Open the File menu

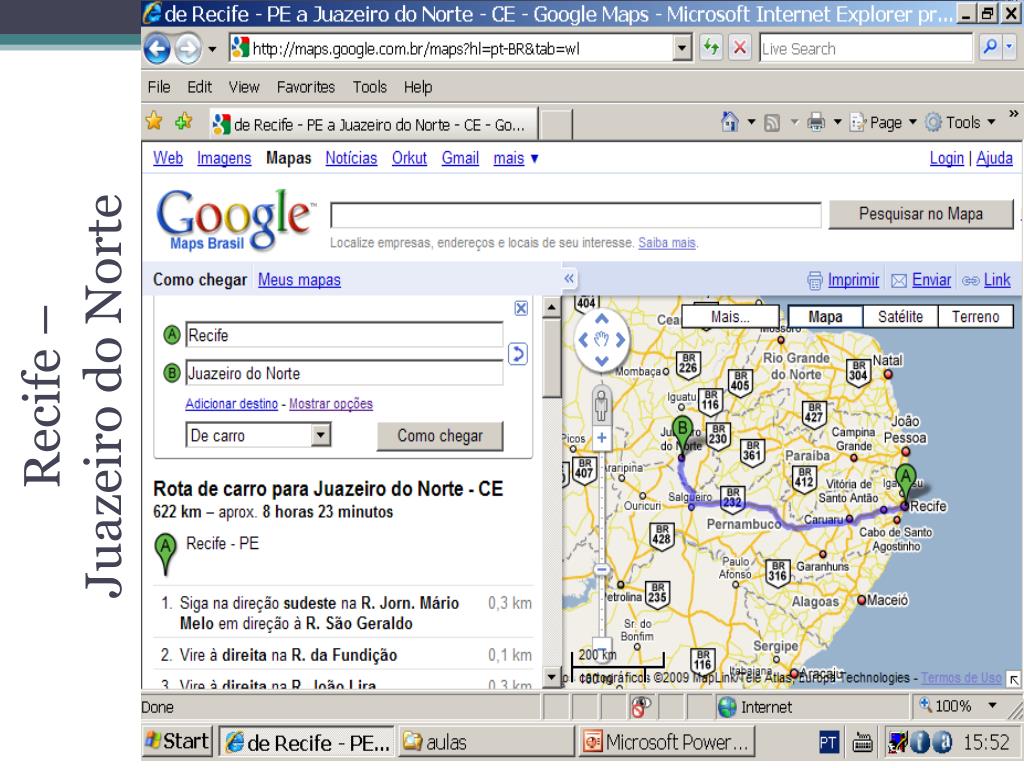click(x=159, y=87)
